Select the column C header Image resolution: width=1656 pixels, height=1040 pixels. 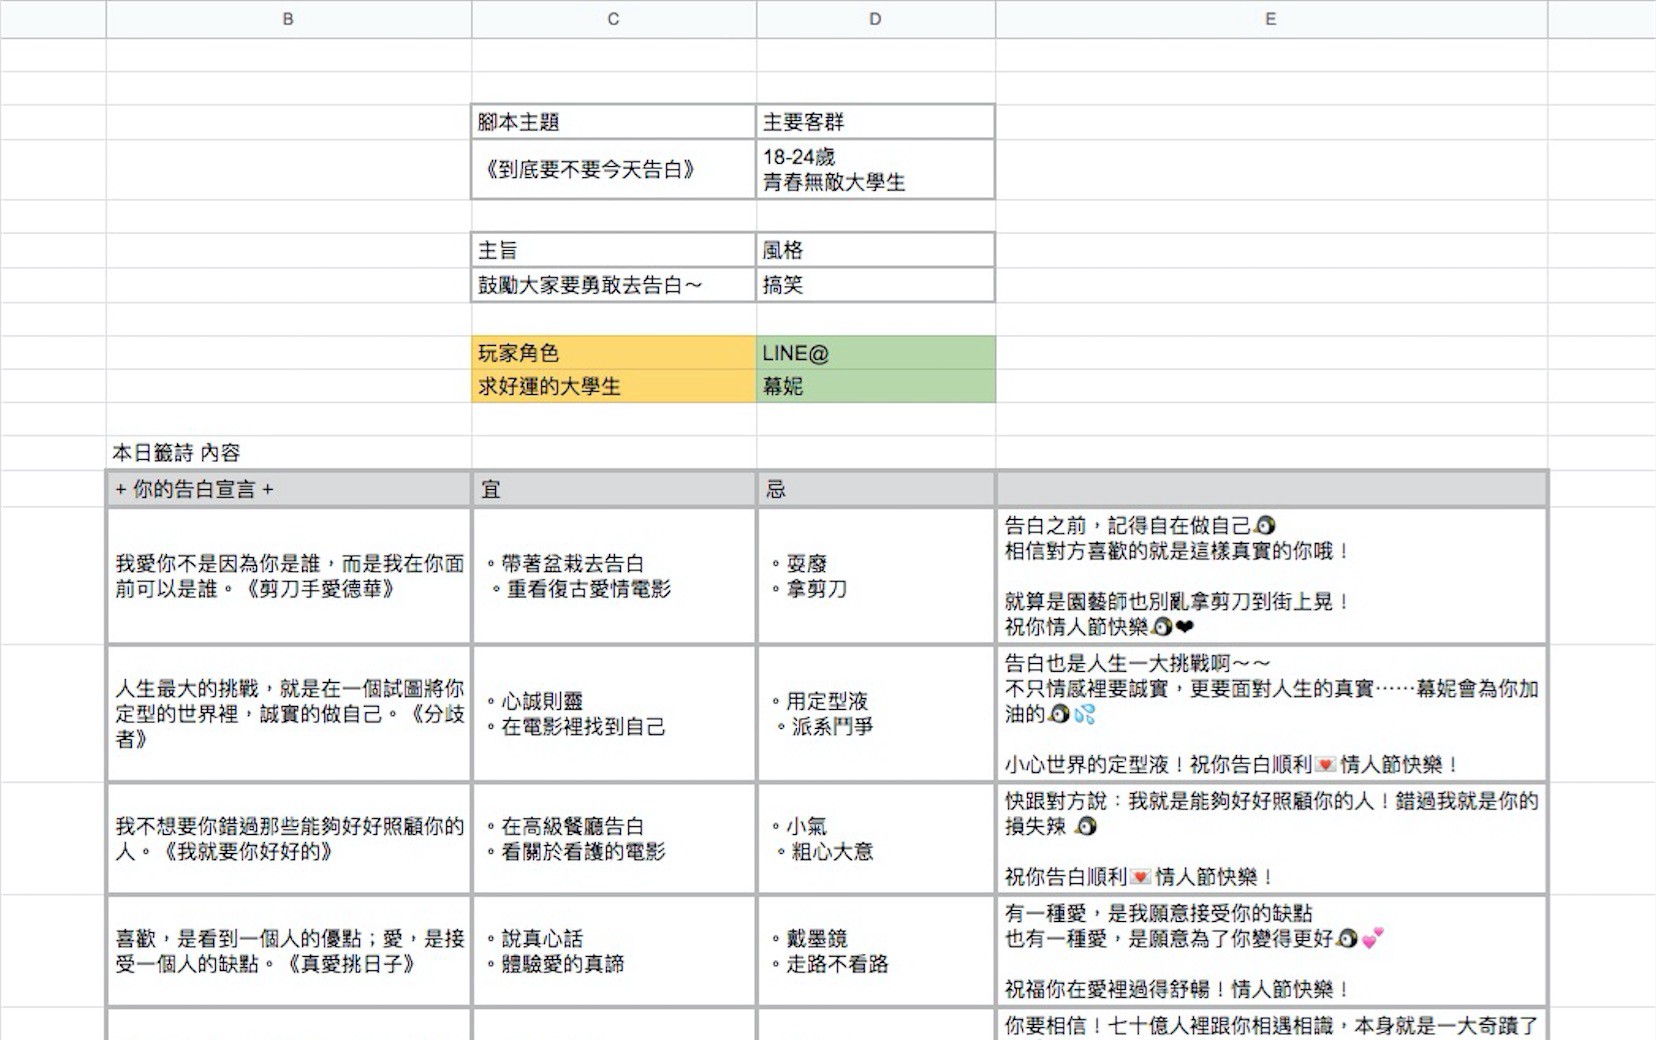613,19
